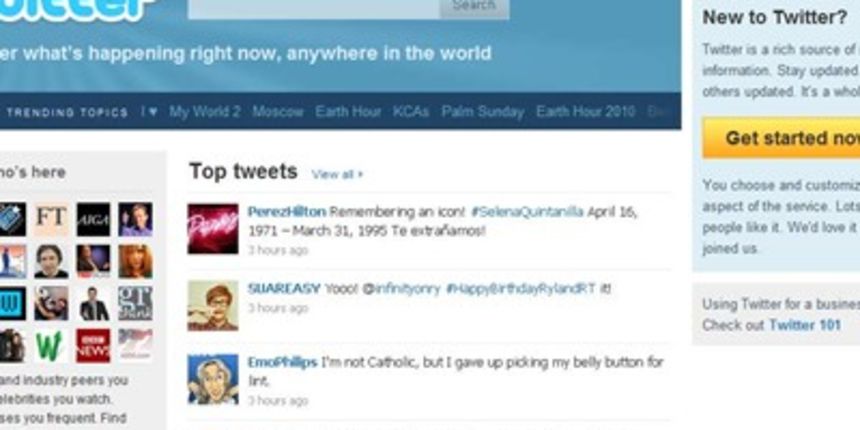View SUAREASY's profile picture
The image size is (860, 430).
(213, 305)
